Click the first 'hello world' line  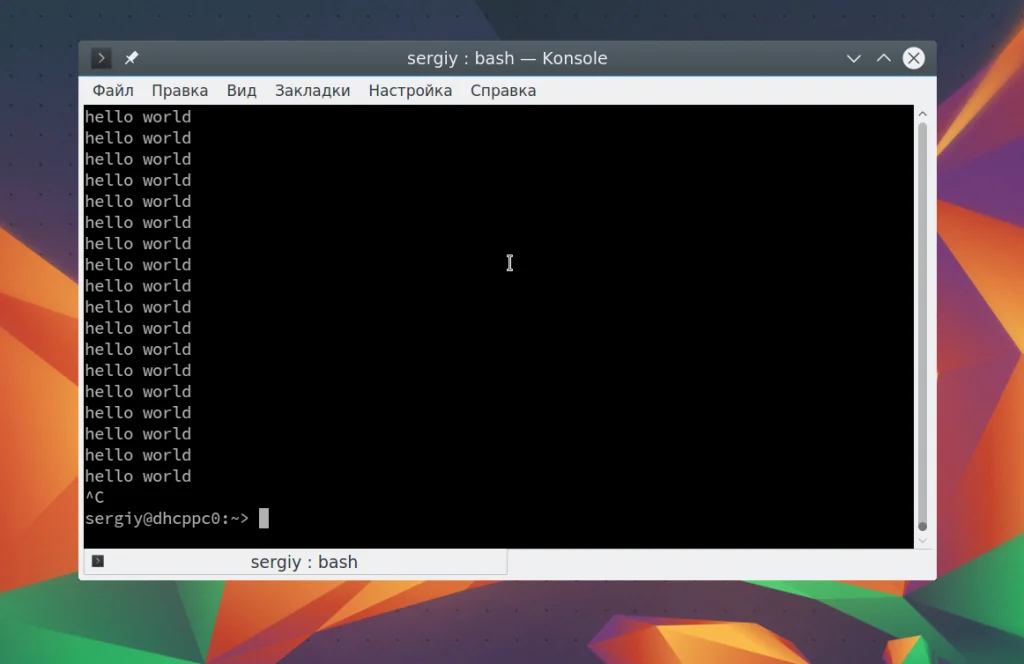(x=138, y=117)
